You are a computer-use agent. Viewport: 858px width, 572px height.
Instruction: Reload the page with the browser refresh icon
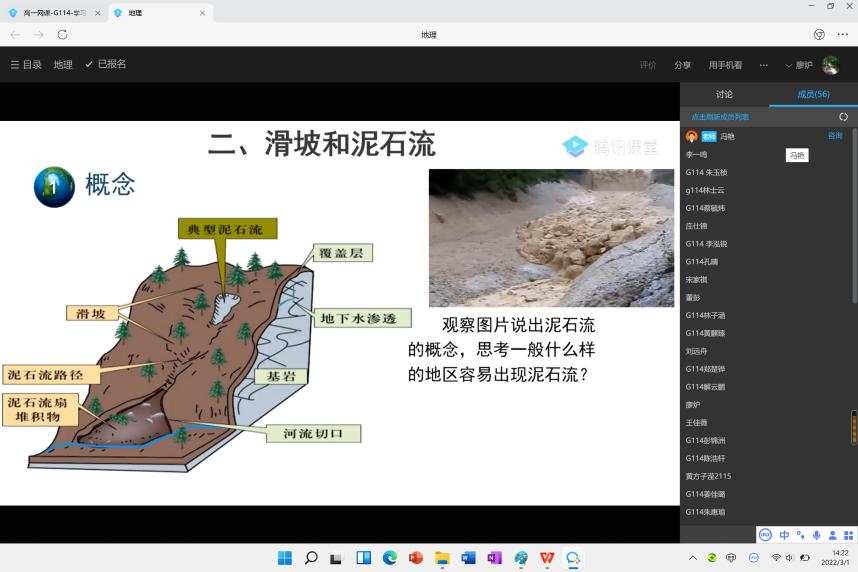point(62,34)
